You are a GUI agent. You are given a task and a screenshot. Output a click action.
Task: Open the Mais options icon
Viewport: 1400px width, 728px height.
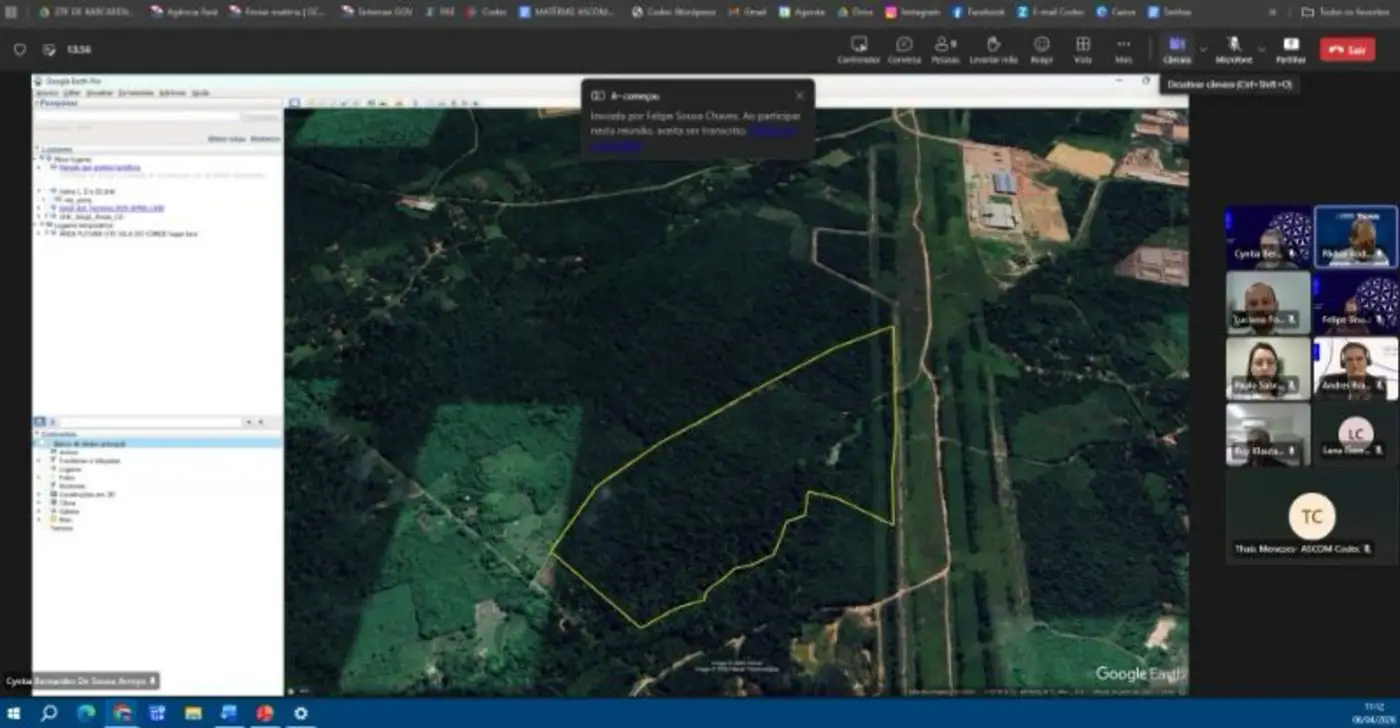1123,49
